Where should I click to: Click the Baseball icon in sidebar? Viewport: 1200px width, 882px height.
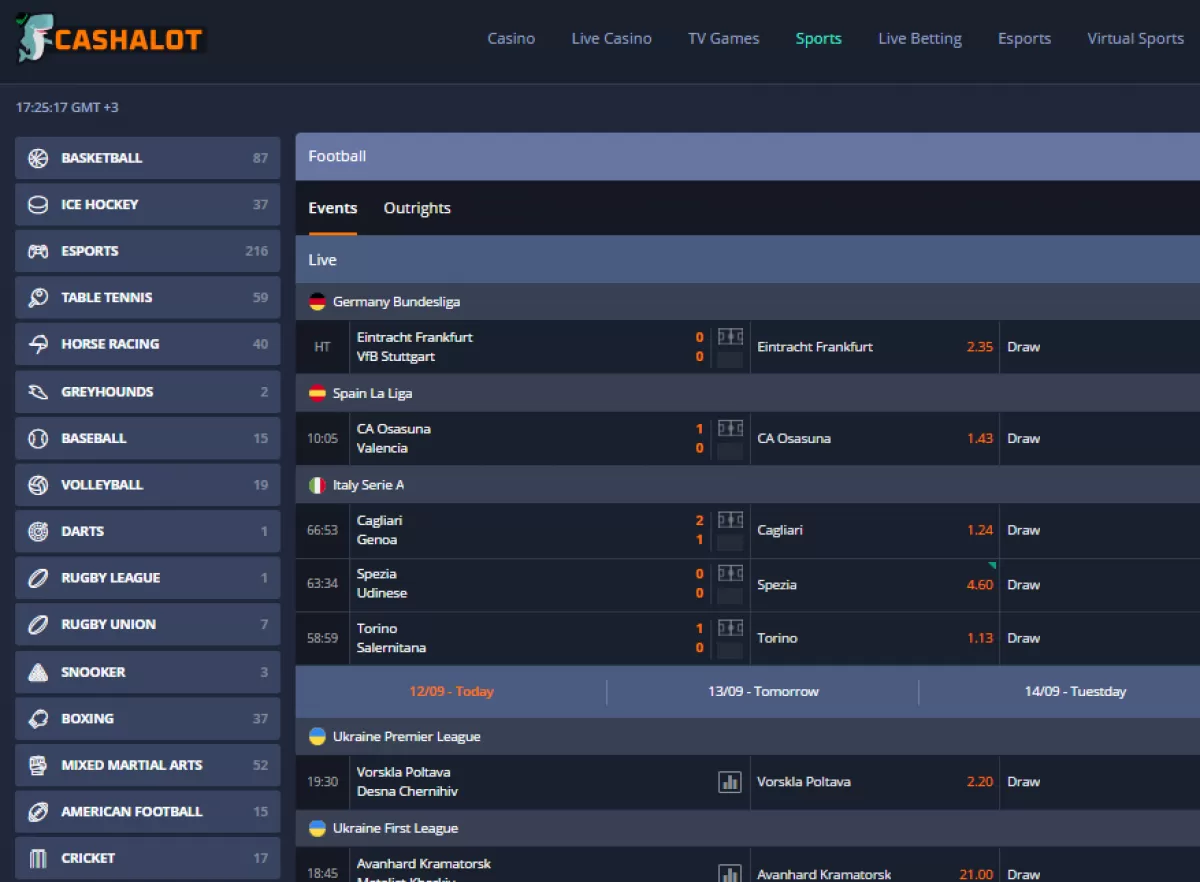tap(38, 438)
